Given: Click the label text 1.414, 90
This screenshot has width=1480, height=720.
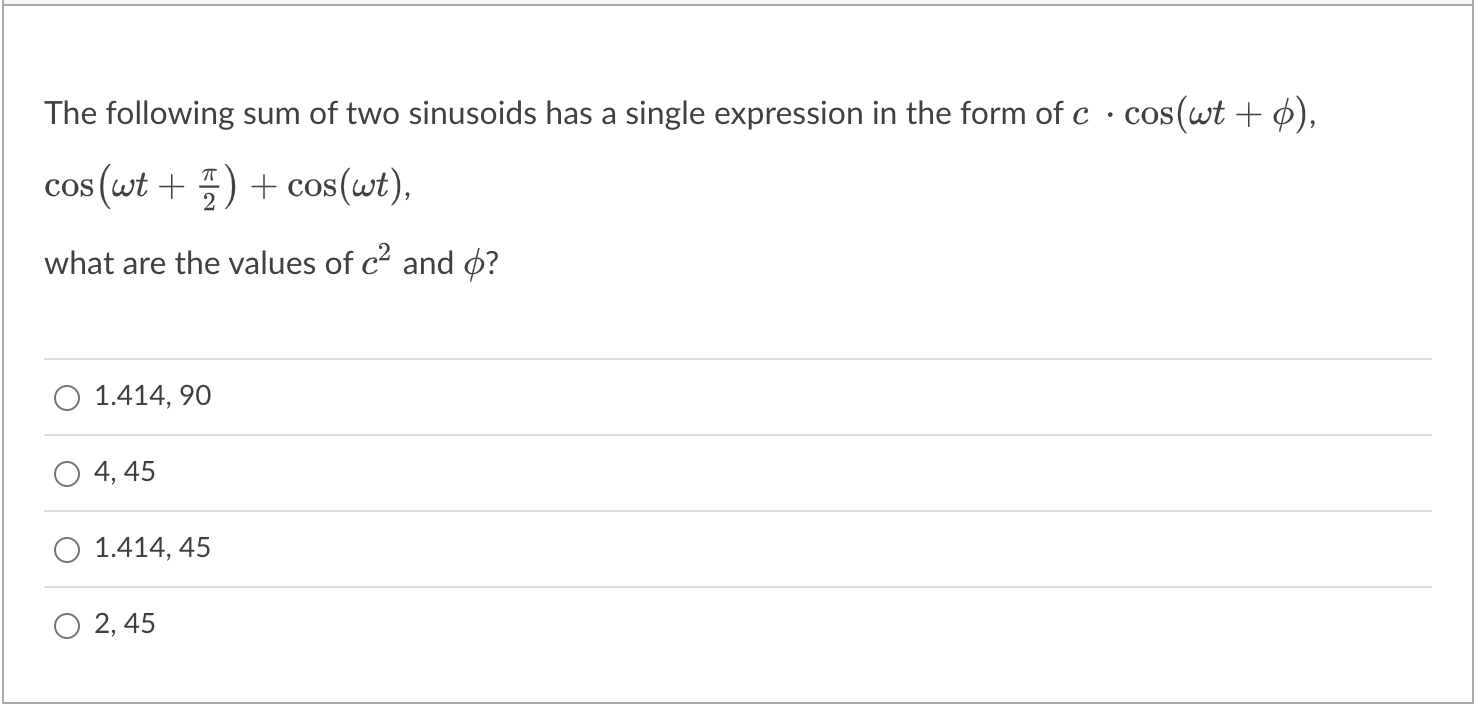Looking at the screenshot, I should [150, 396].
